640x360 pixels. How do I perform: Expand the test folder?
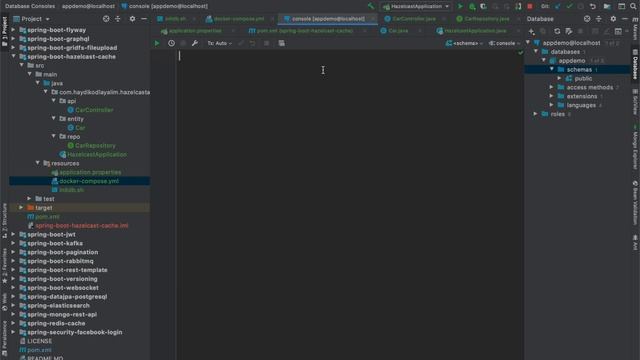[29, 198]
